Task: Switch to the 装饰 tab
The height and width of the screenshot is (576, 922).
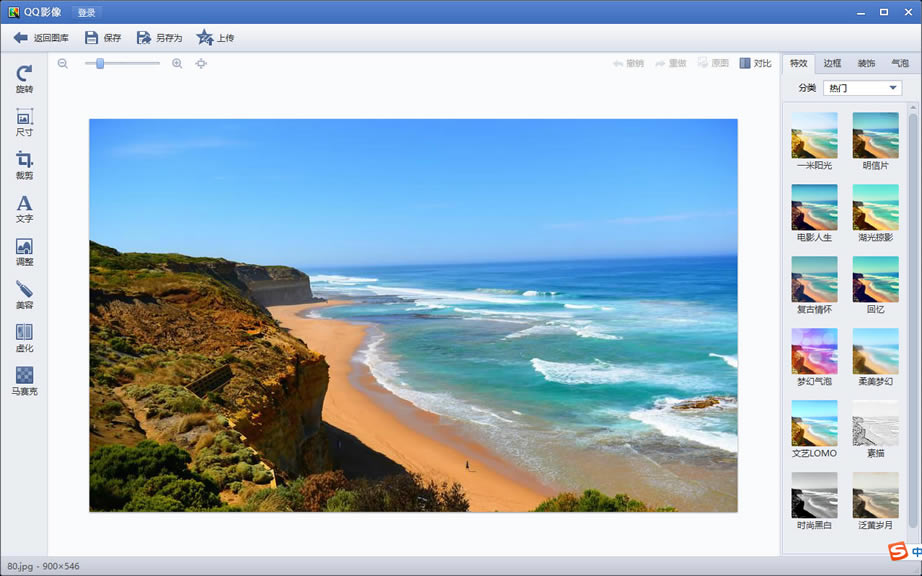Action: pyautogui.click(x=866, y=63)
